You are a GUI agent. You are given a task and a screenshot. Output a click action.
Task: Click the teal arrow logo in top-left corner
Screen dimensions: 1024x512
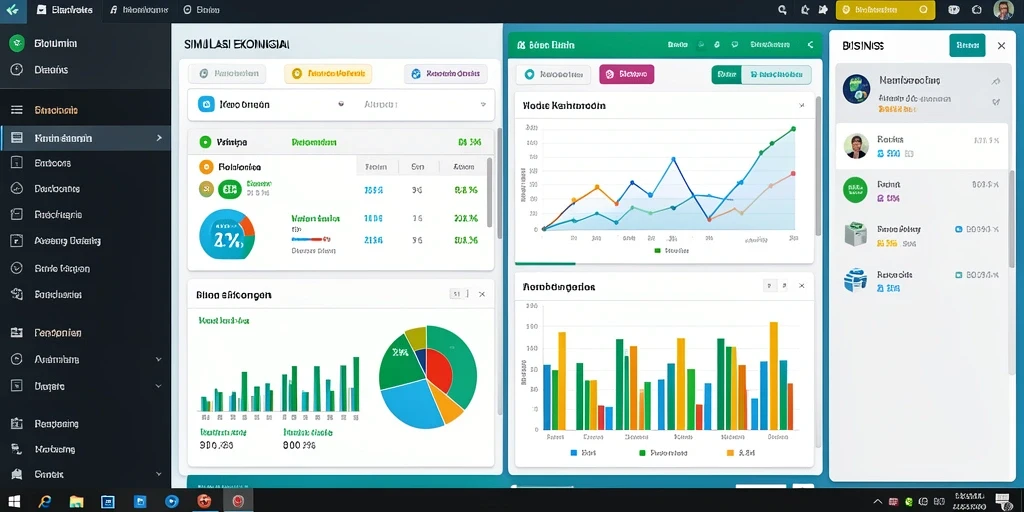(x=12, y=10)
